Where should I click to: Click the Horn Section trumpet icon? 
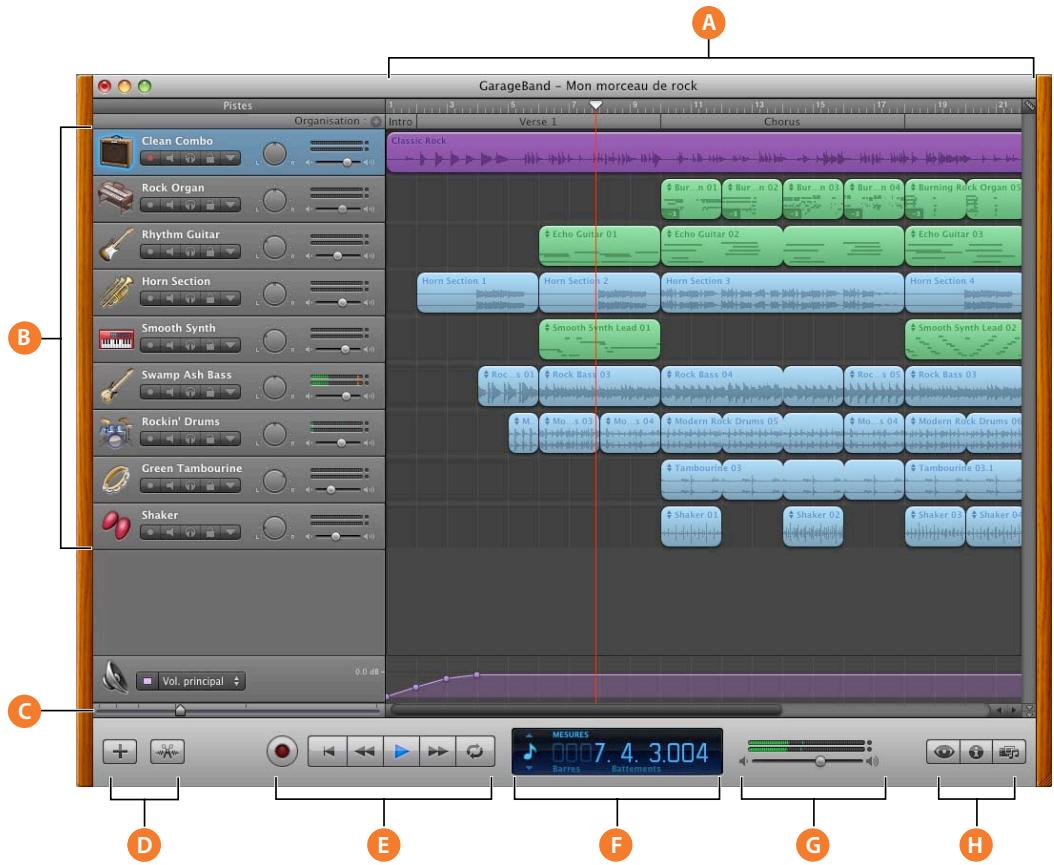pos(116,292)
